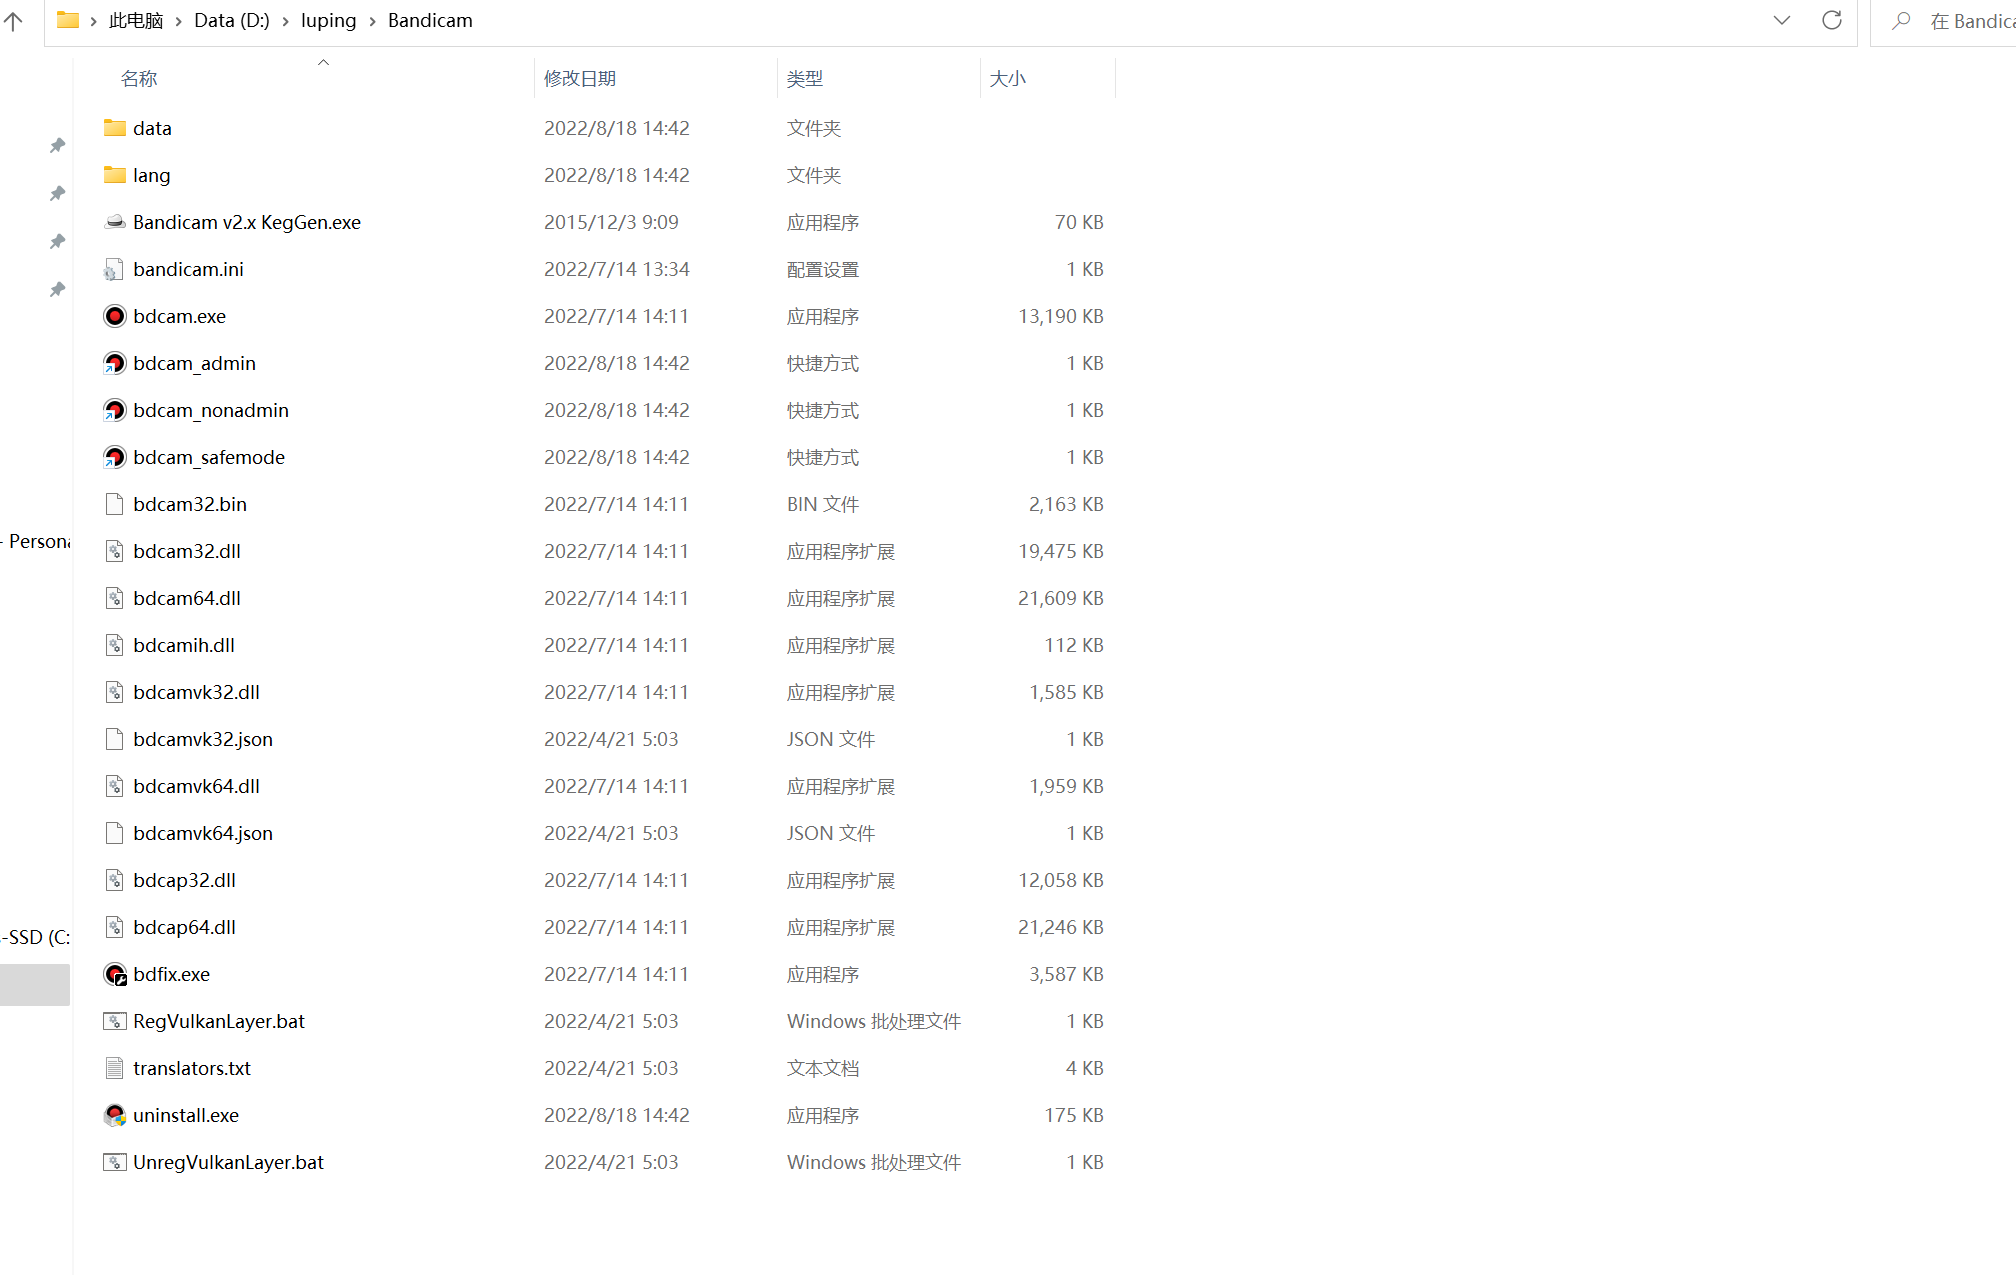Click the search magnifier icon
The height and width of the screenshot is (1275, 2016).
pyautogui.click(x=1902, y=20)
